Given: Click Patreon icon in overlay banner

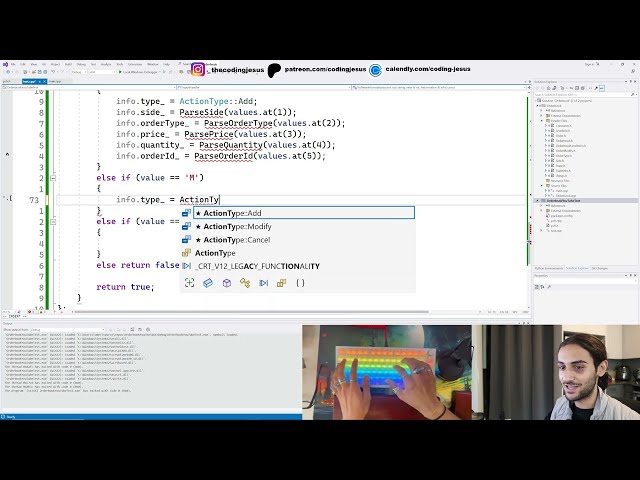Looking at the screenshot, I should pyautogui.click(x=274, y=70).
